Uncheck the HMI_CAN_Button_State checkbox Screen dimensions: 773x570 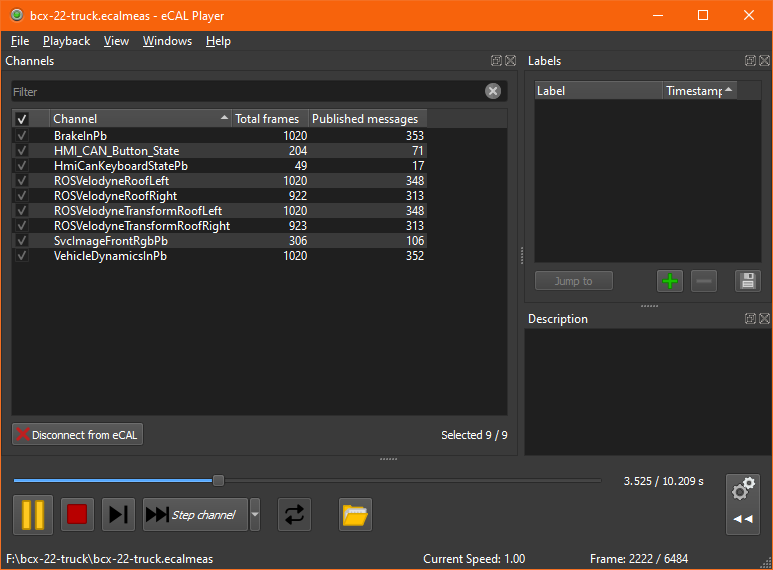point(22,150)
